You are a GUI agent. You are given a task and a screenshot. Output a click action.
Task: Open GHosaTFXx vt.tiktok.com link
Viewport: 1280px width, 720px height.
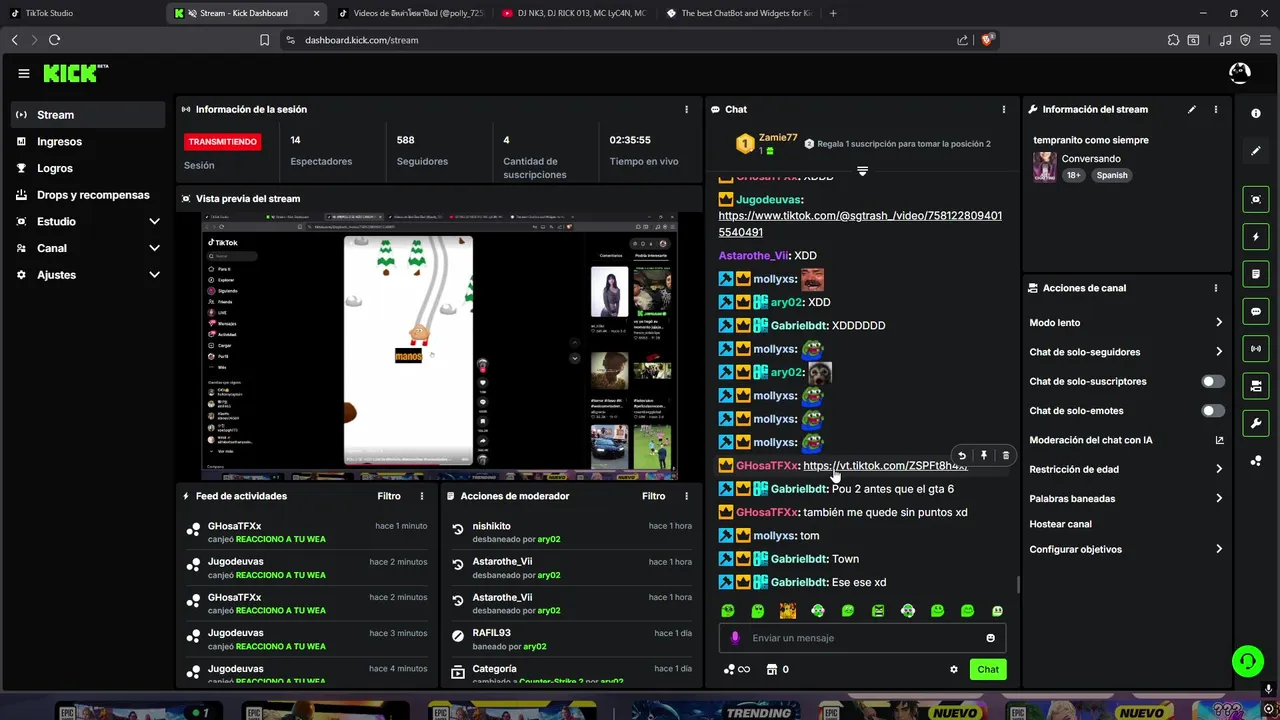tap(885, 466)
